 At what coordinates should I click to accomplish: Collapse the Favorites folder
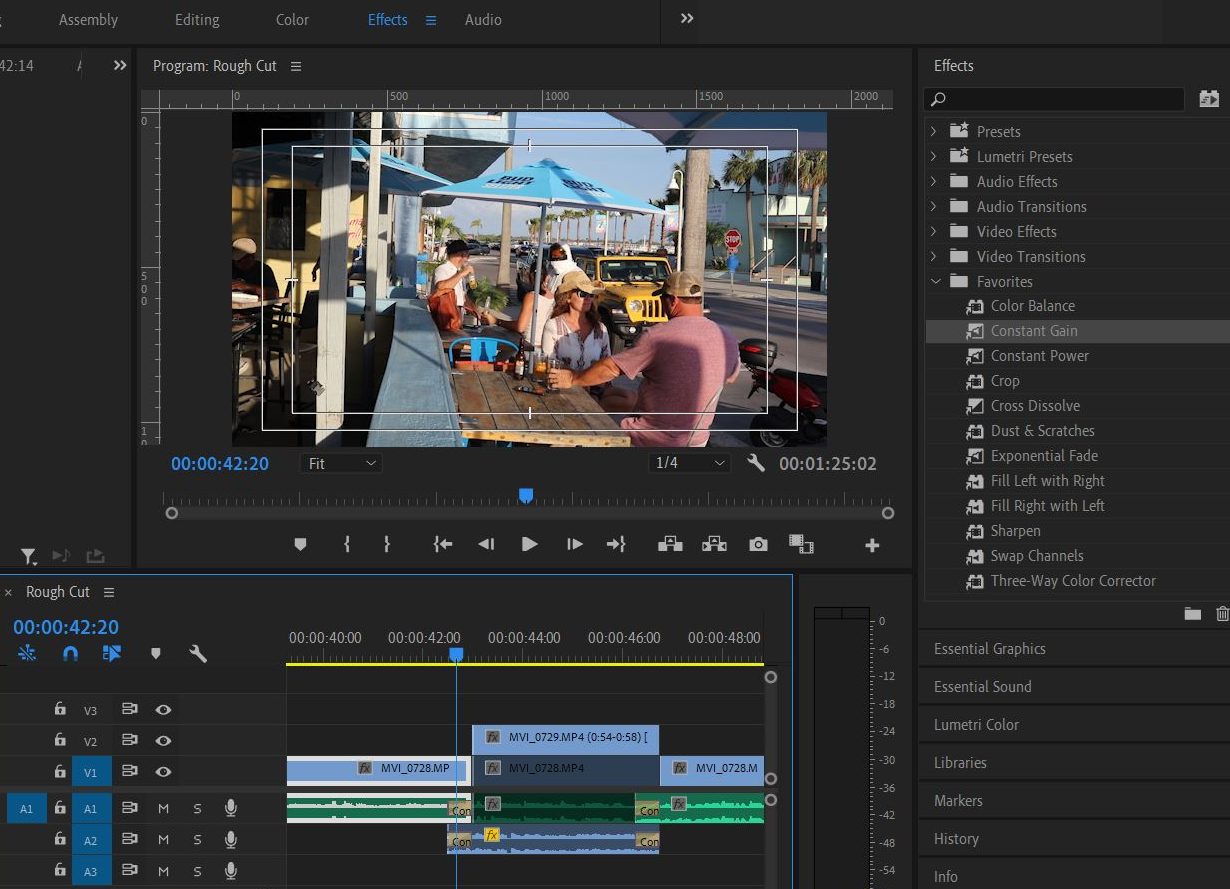click(935, 281)
